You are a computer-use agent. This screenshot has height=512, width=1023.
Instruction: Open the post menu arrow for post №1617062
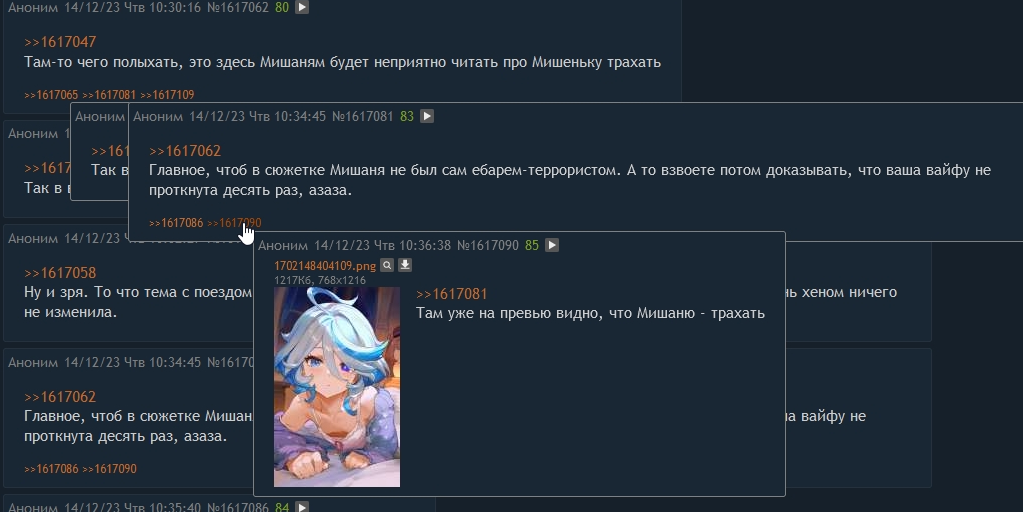(x=301, y=8)
